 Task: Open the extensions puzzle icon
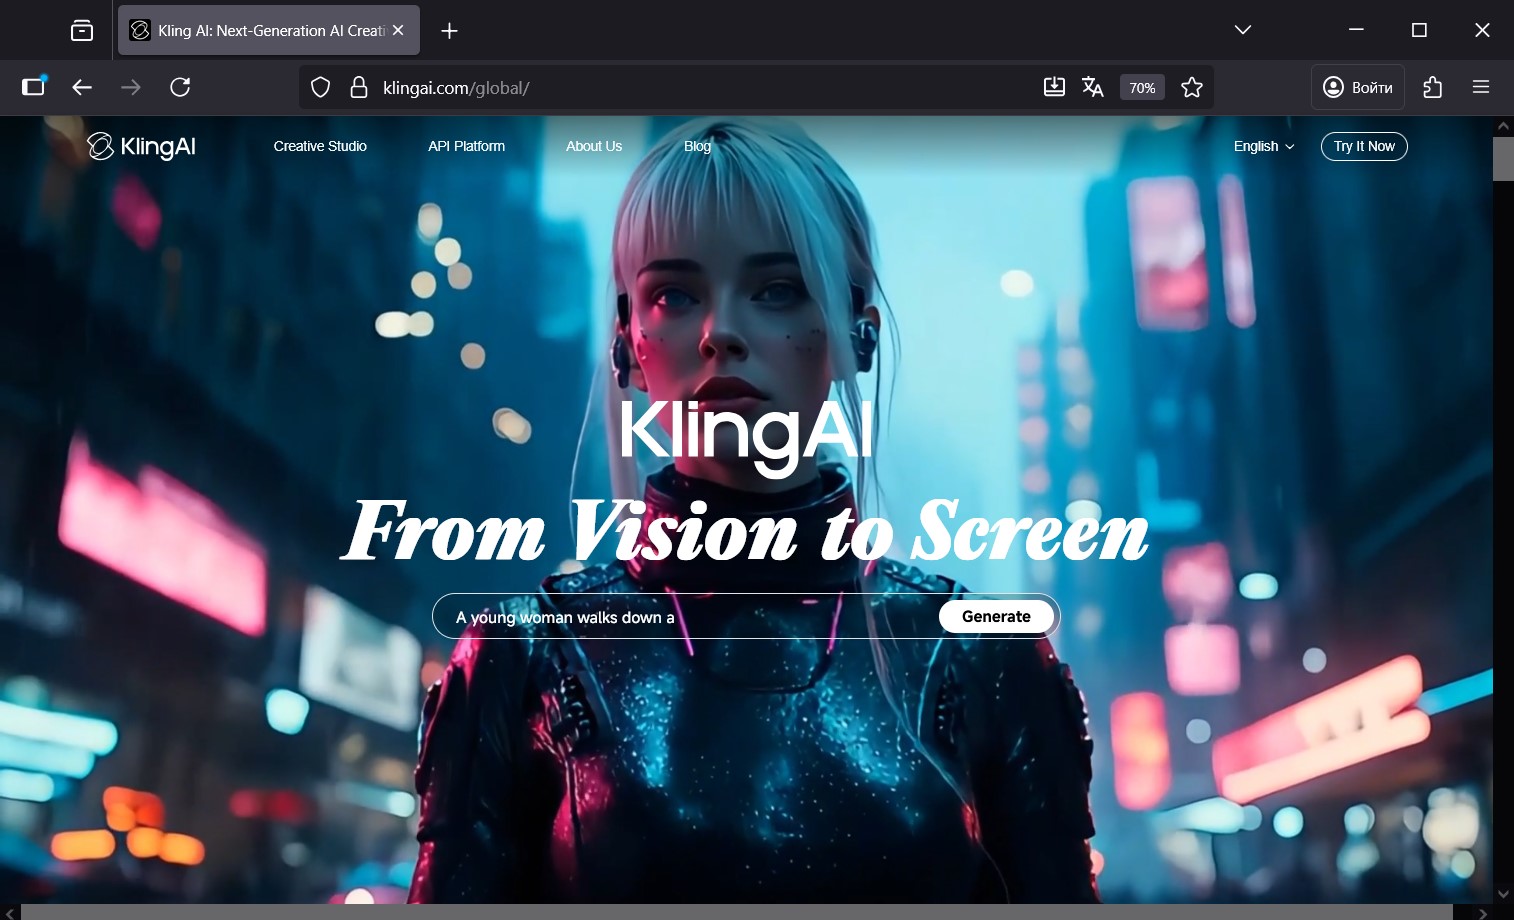pos(1432,87)
